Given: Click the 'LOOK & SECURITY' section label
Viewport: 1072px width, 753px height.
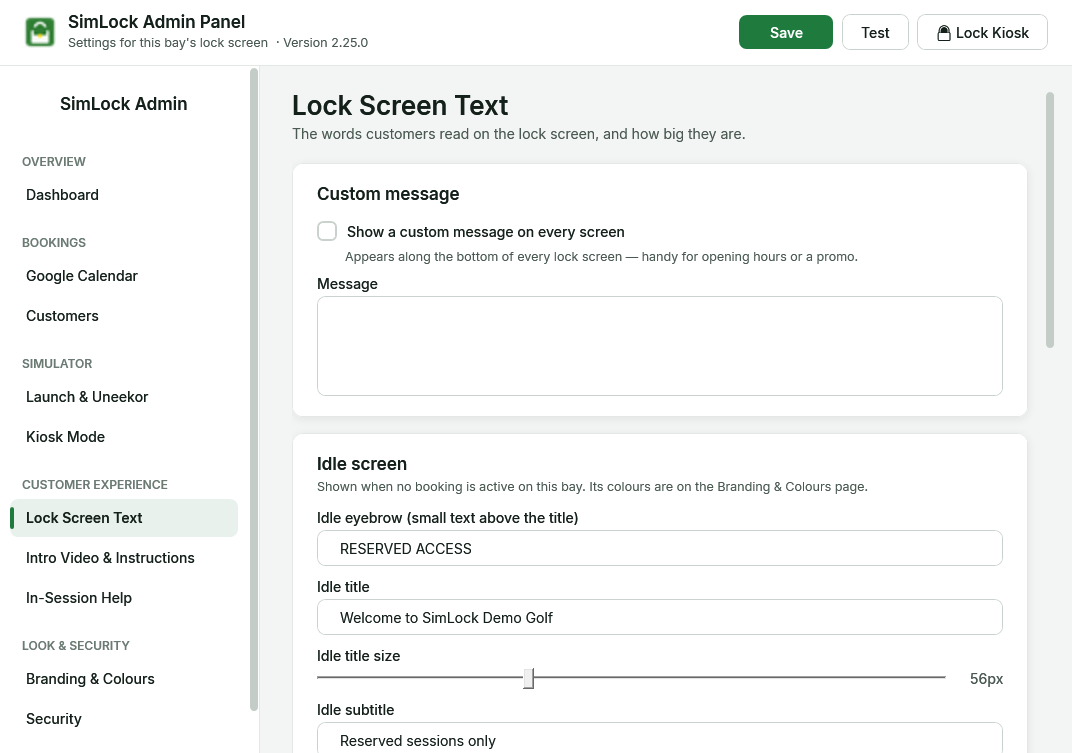Looking at the screenshot, I should coord(76,646).
